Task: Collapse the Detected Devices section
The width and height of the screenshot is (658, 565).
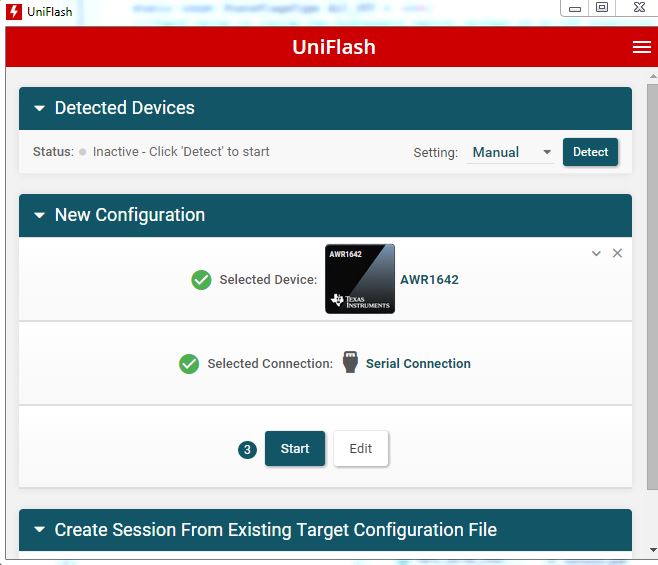Action: point(40,108)
